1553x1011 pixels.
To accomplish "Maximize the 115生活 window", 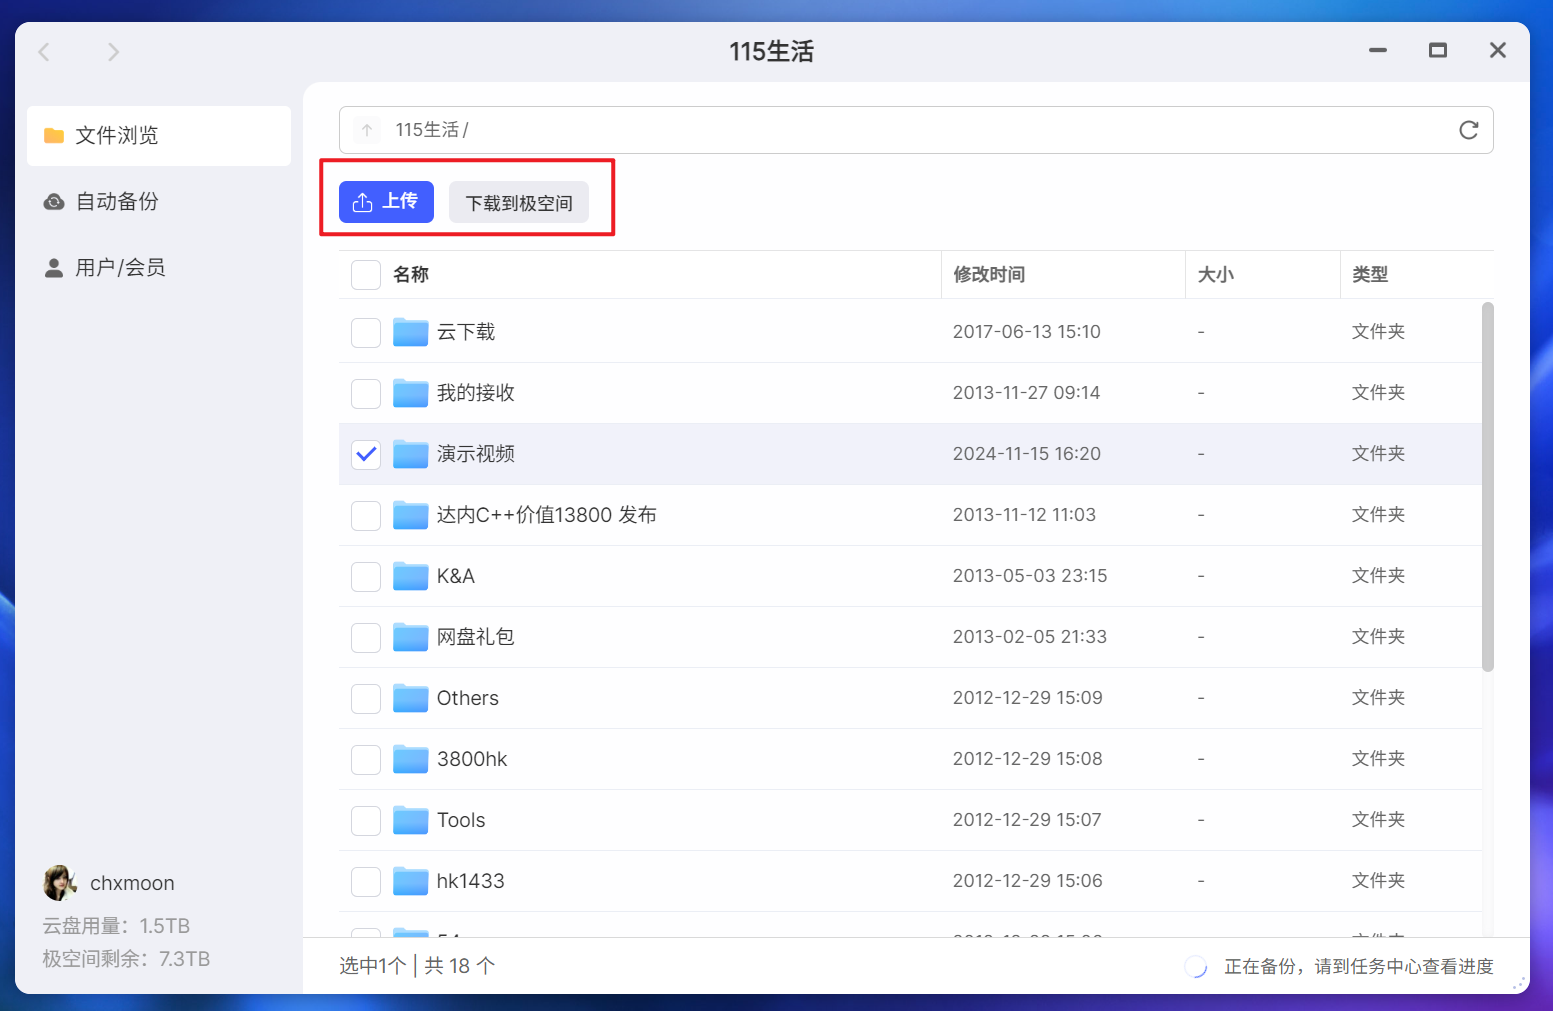I will click(x=1438, y=50).
